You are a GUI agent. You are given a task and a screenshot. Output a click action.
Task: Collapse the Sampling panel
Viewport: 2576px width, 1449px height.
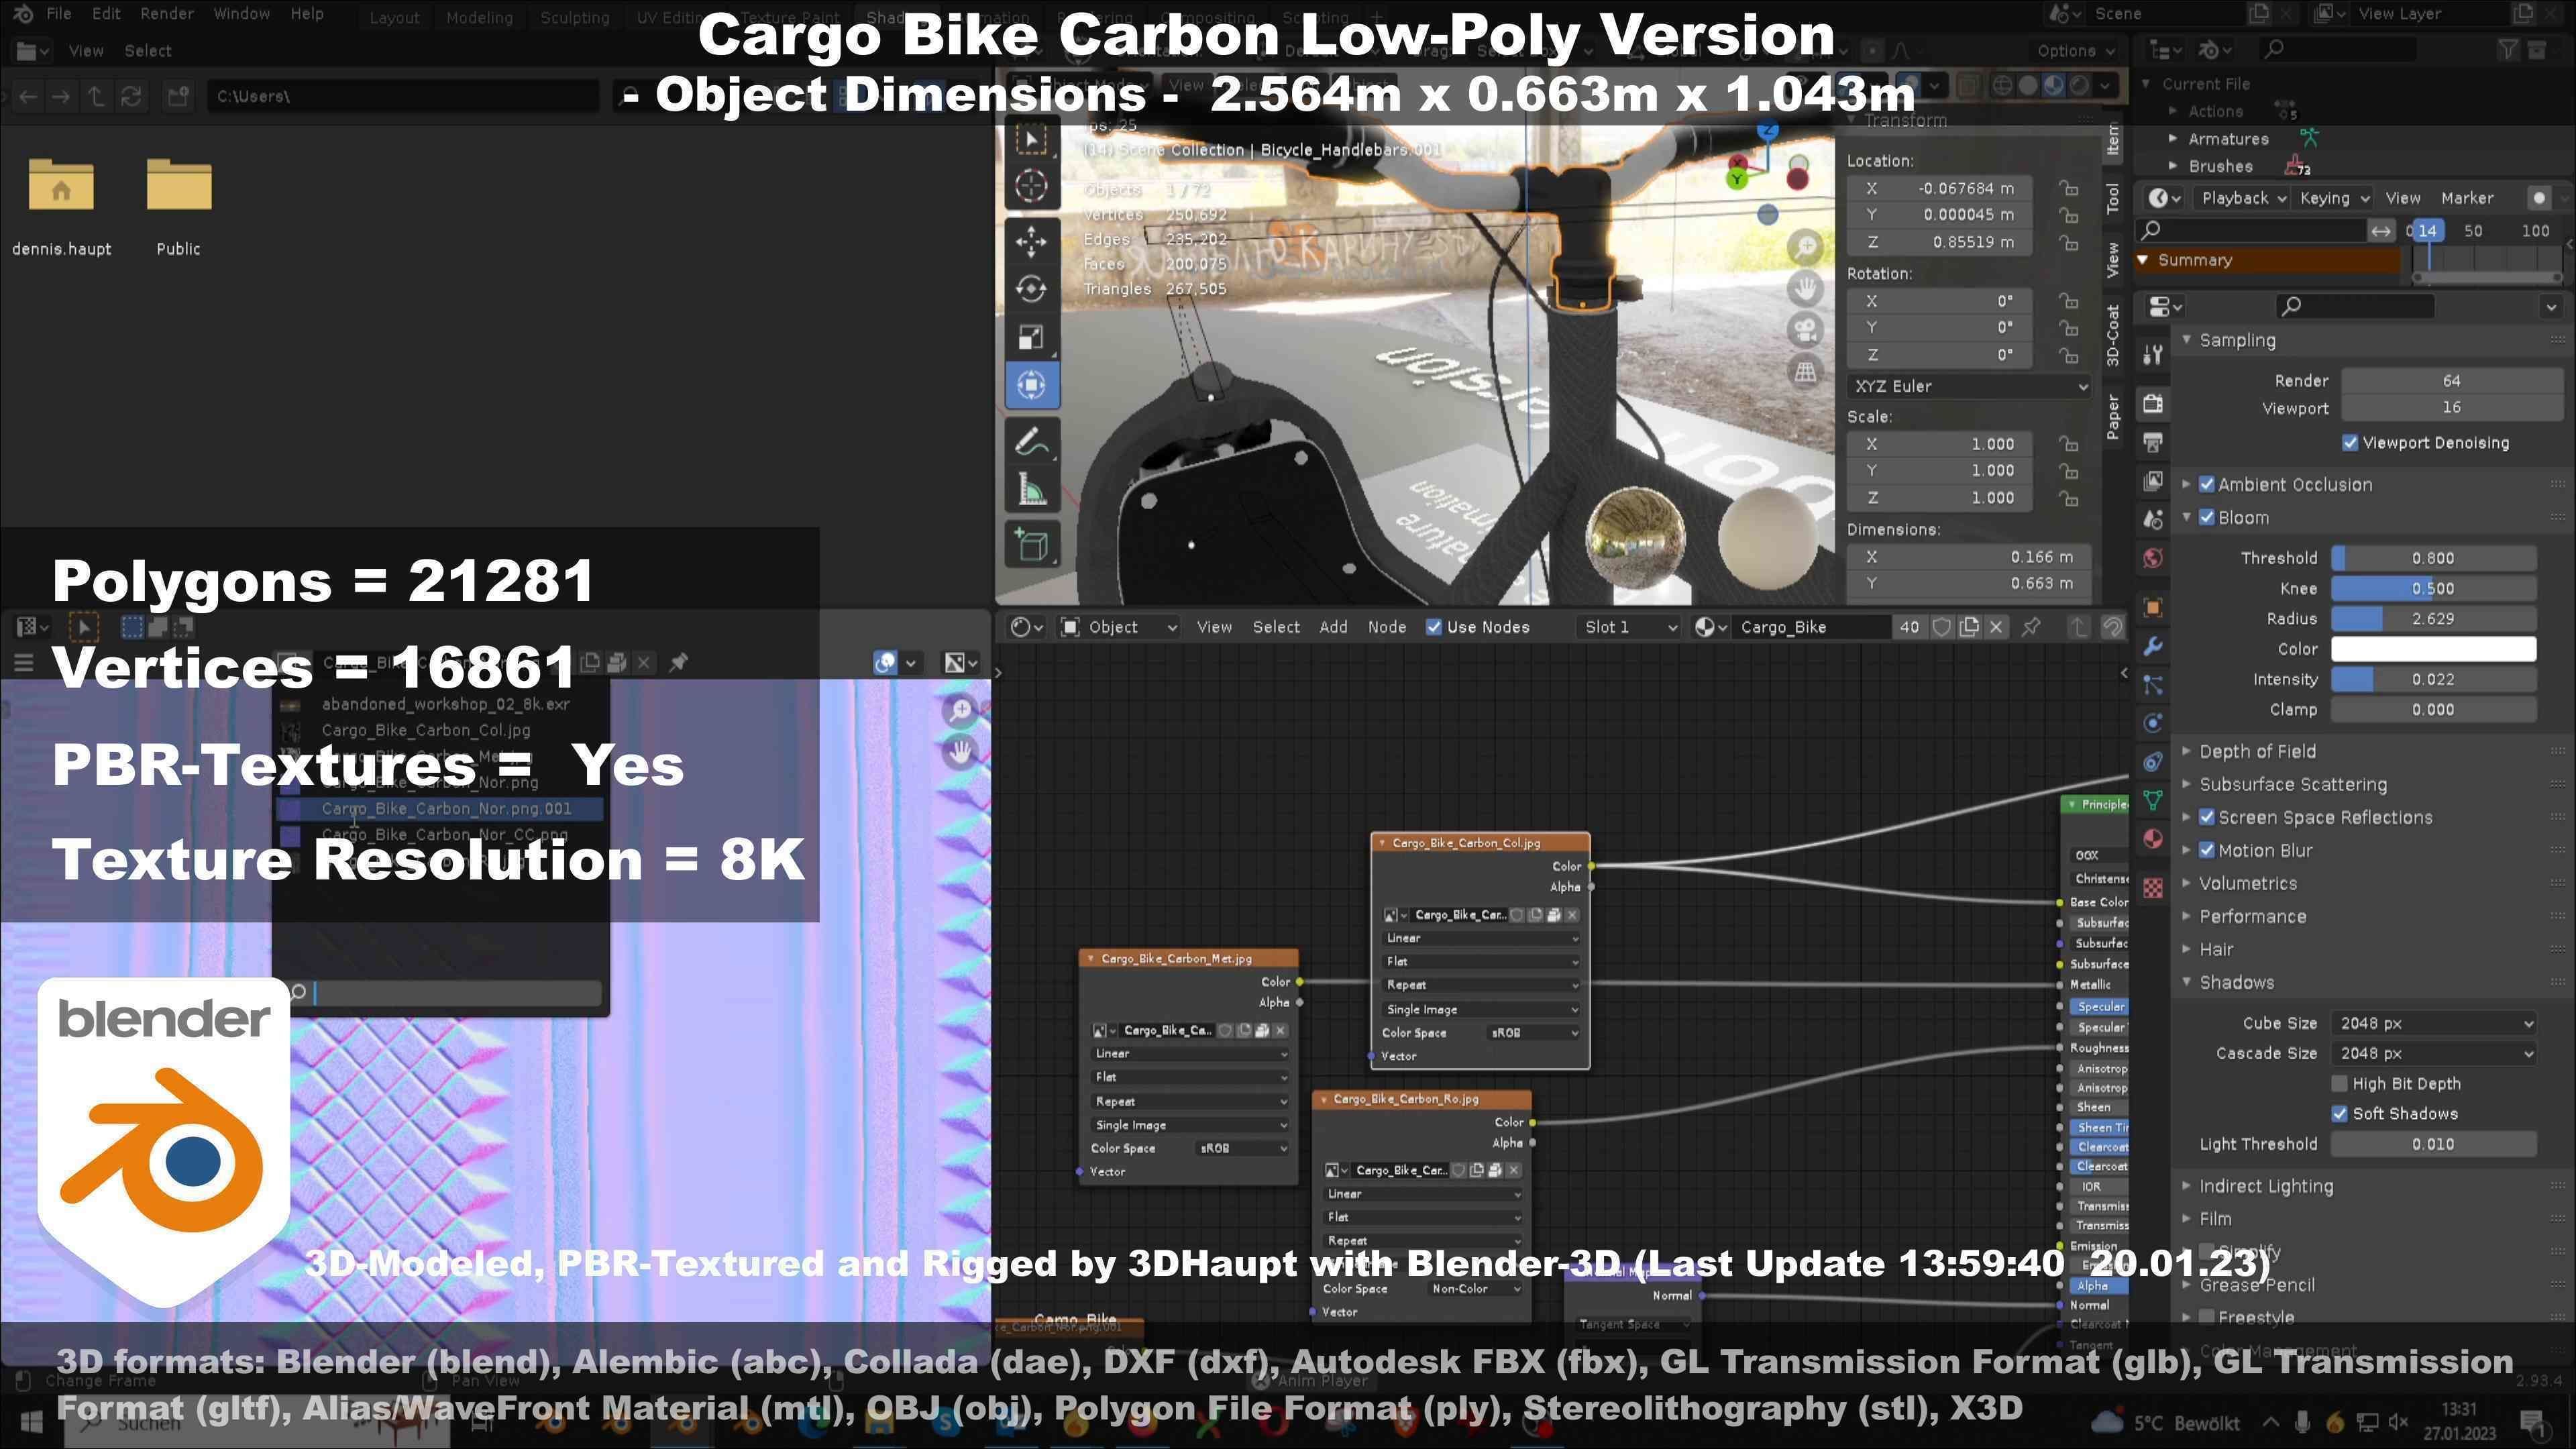2236,341
